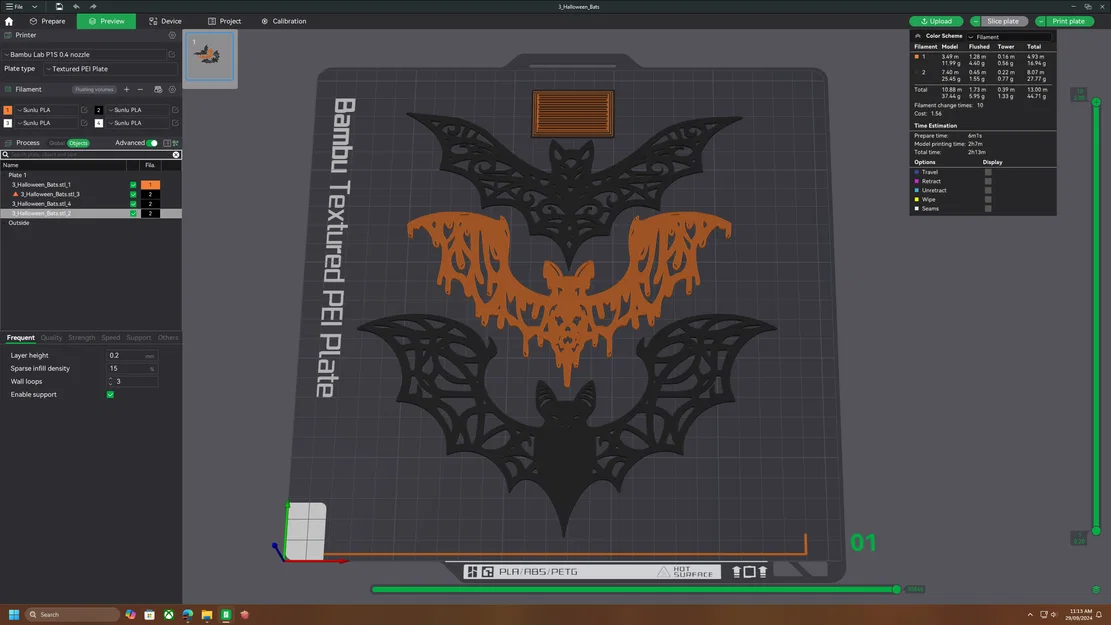Open the parameter search icon beside Advanced
This screenshot has height=625, width=1111.
coord(175,143)
